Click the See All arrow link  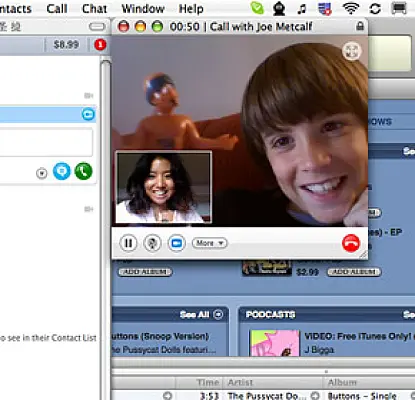pos(201,314)
